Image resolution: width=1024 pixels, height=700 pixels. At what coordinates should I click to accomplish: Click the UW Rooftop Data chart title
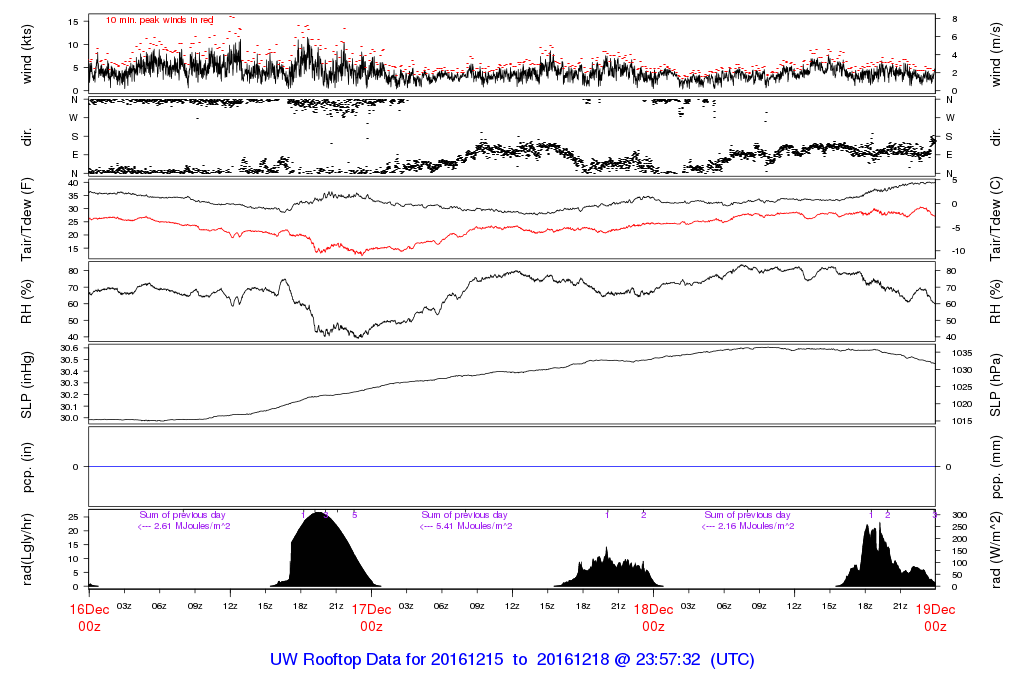[512, 660]
